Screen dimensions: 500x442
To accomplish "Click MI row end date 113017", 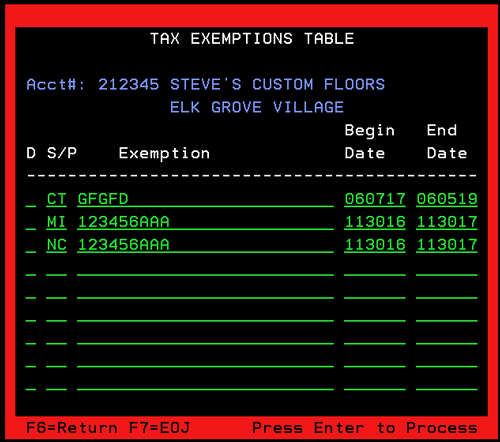I will click(447, 222).
